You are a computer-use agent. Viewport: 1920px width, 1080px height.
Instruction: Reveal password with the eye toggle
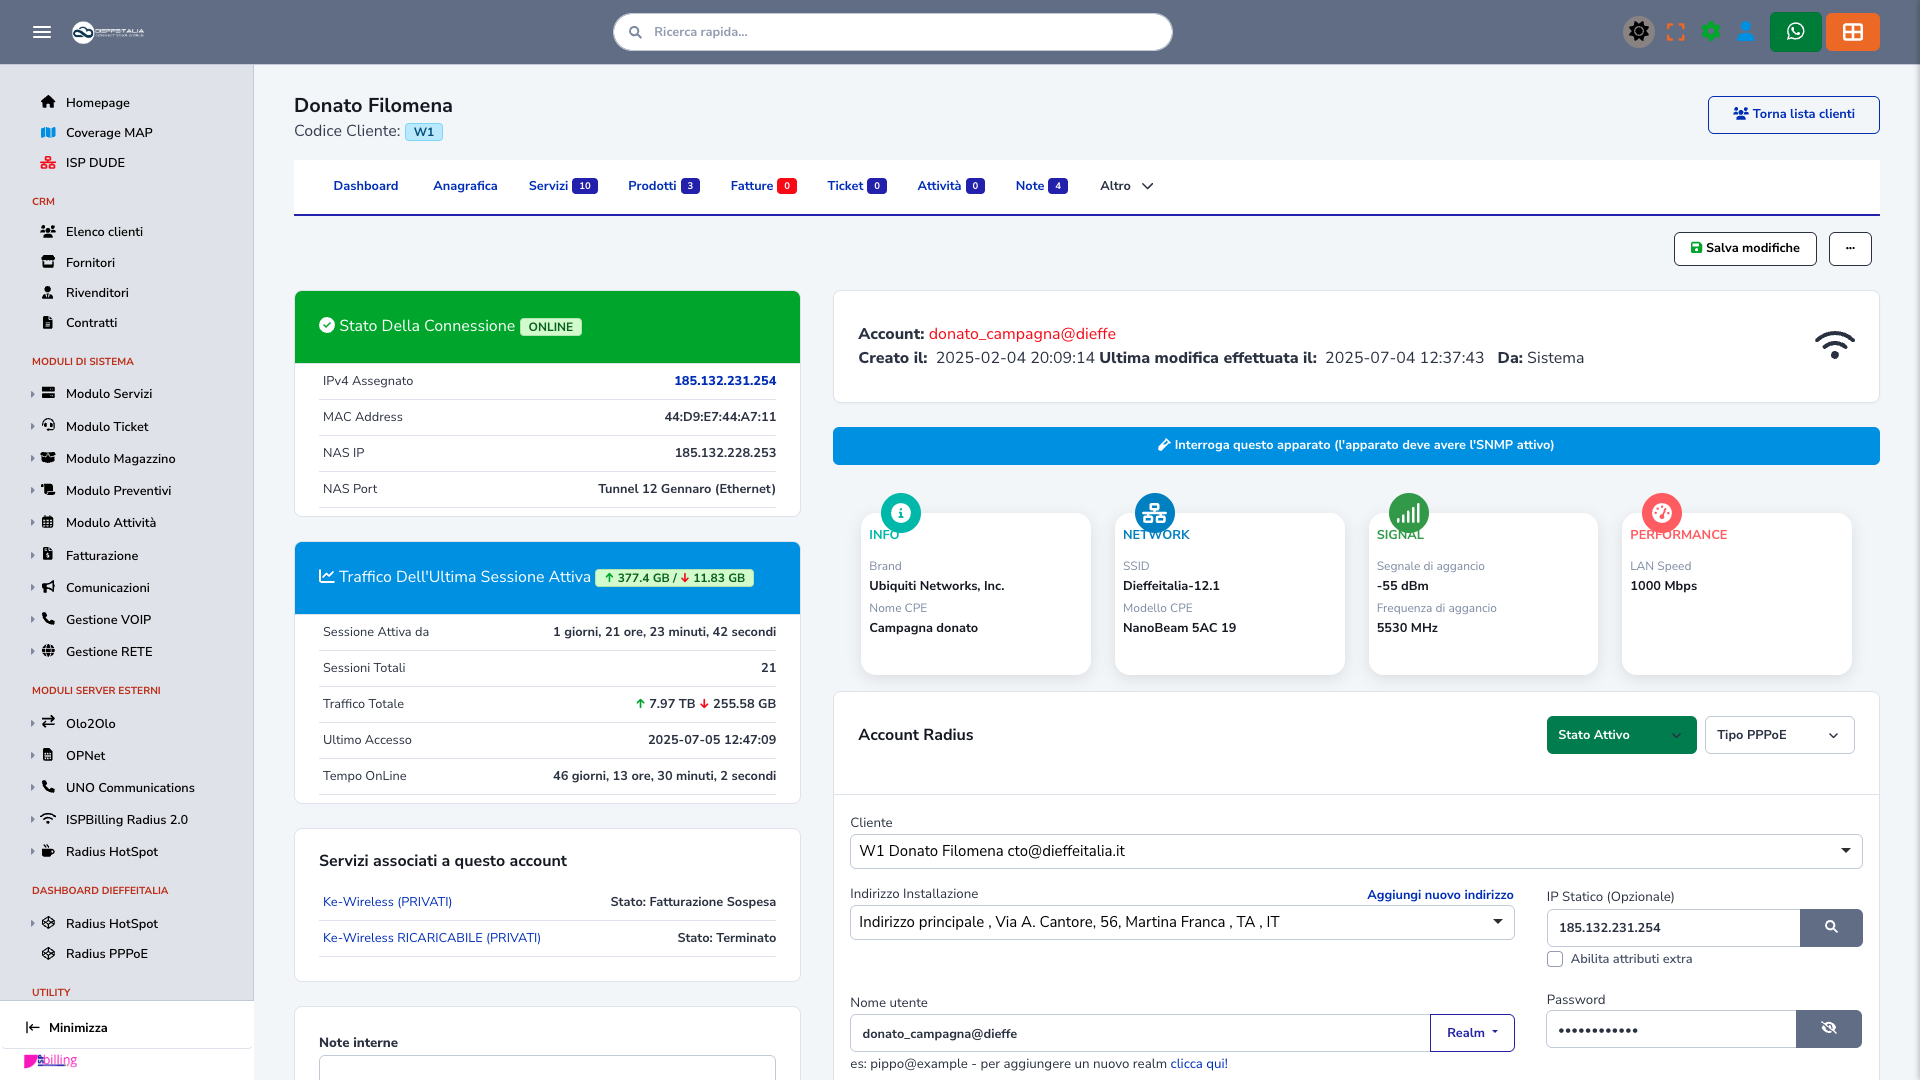pyautogui.click(x=1829, y=1029)
